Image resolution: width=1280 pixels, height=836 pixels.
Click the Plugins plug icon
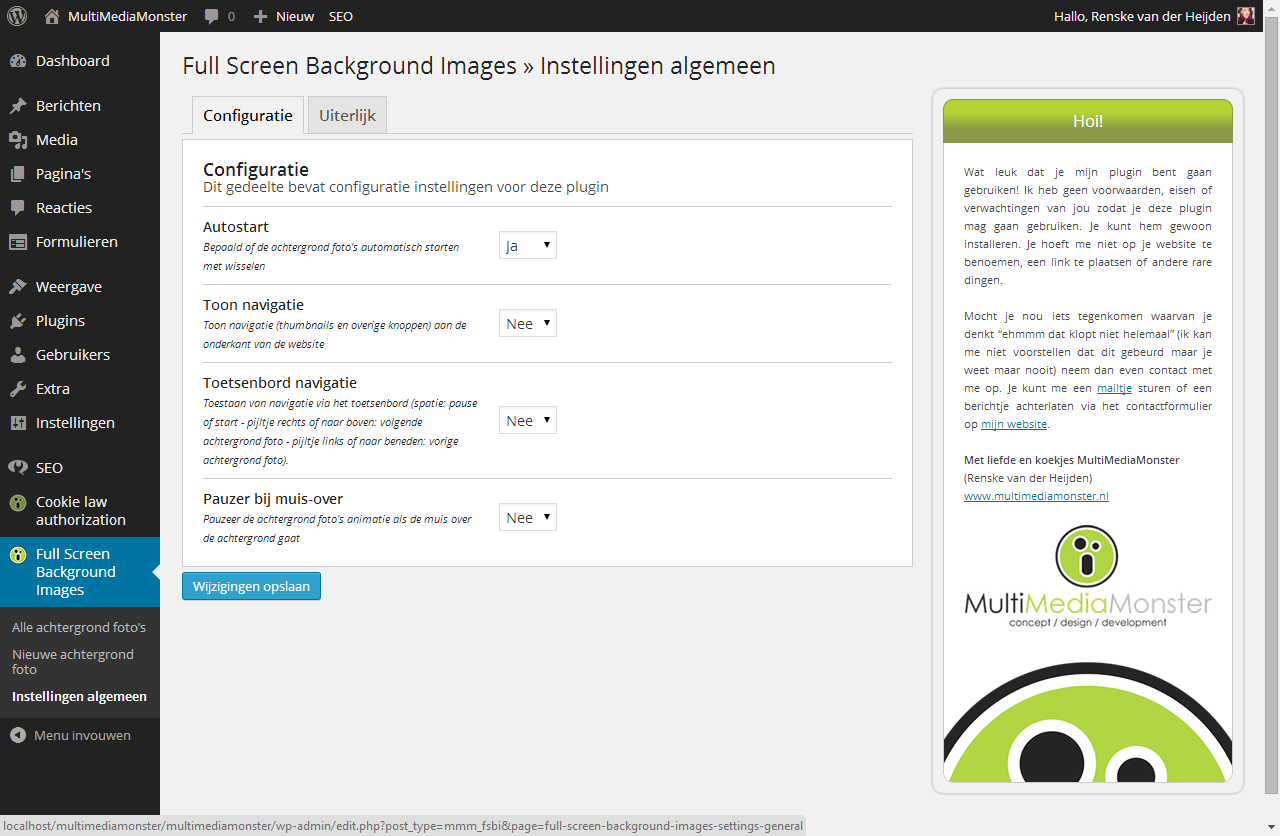coord(18,321)
